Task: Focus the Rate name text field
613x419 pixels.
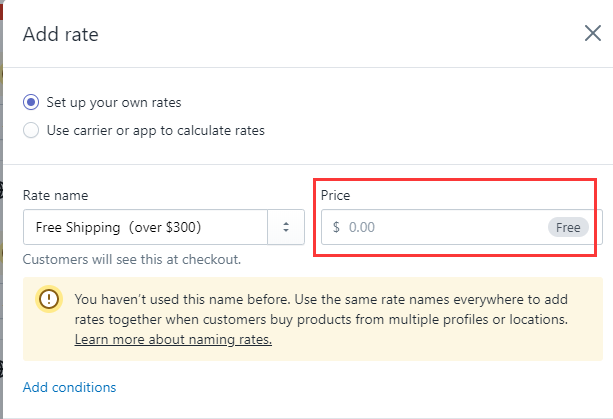Action: 145,227
